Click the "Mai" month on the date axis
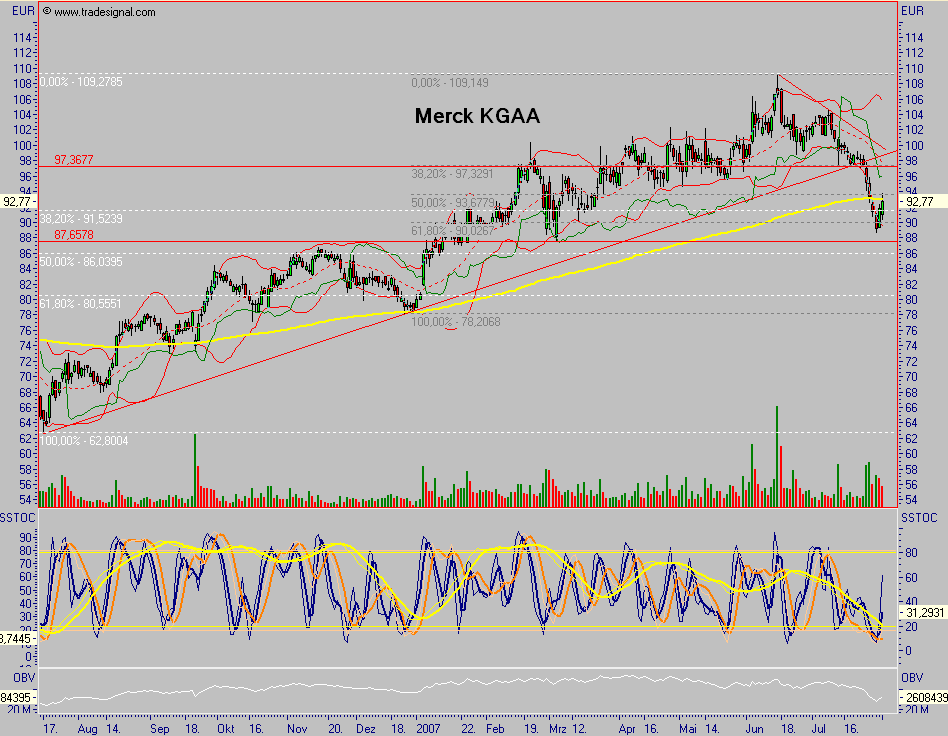The width and height of the screenshot is (948, 736). 688,729
